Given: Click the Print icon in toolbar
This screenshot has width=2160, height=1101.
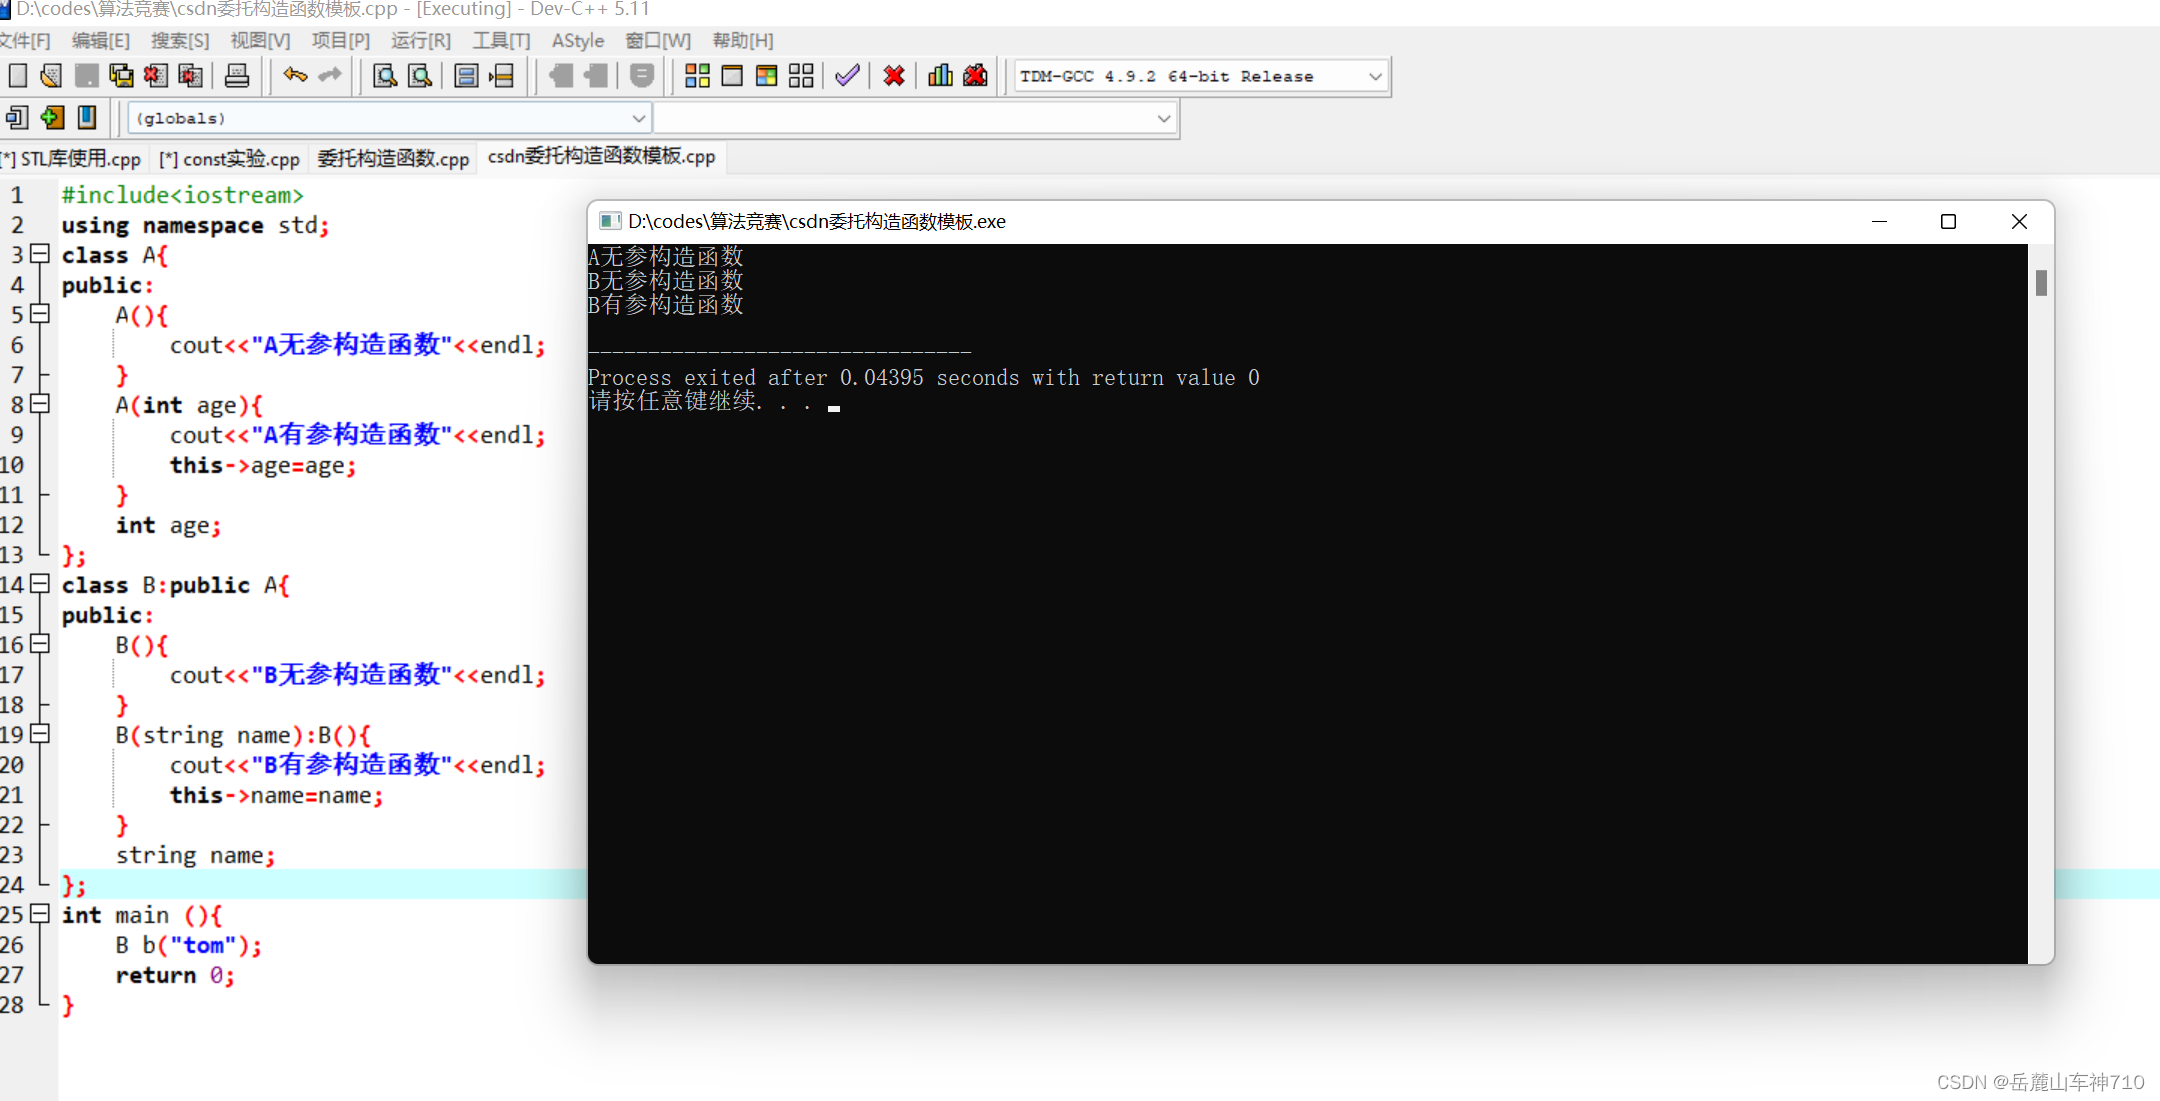Looking at the screenshot, I should click(x=237, y=76).
